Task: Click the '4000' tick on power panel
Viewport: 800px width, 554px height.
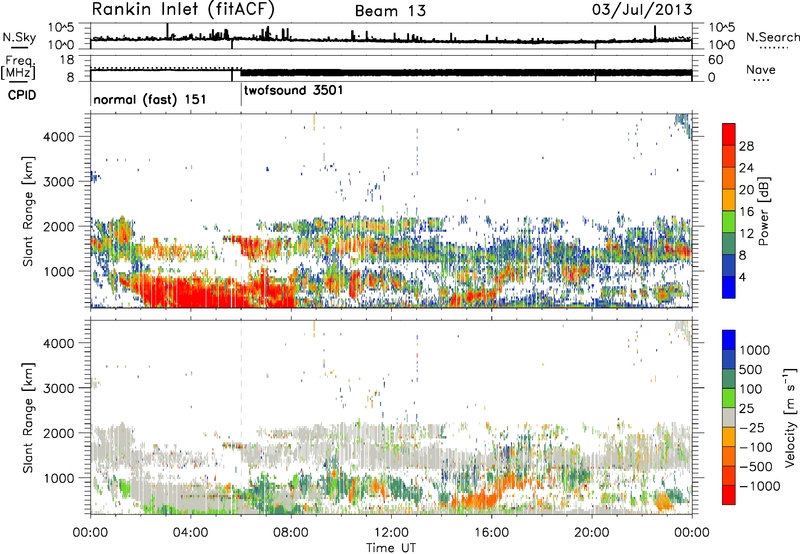Action: coord(59,137)
